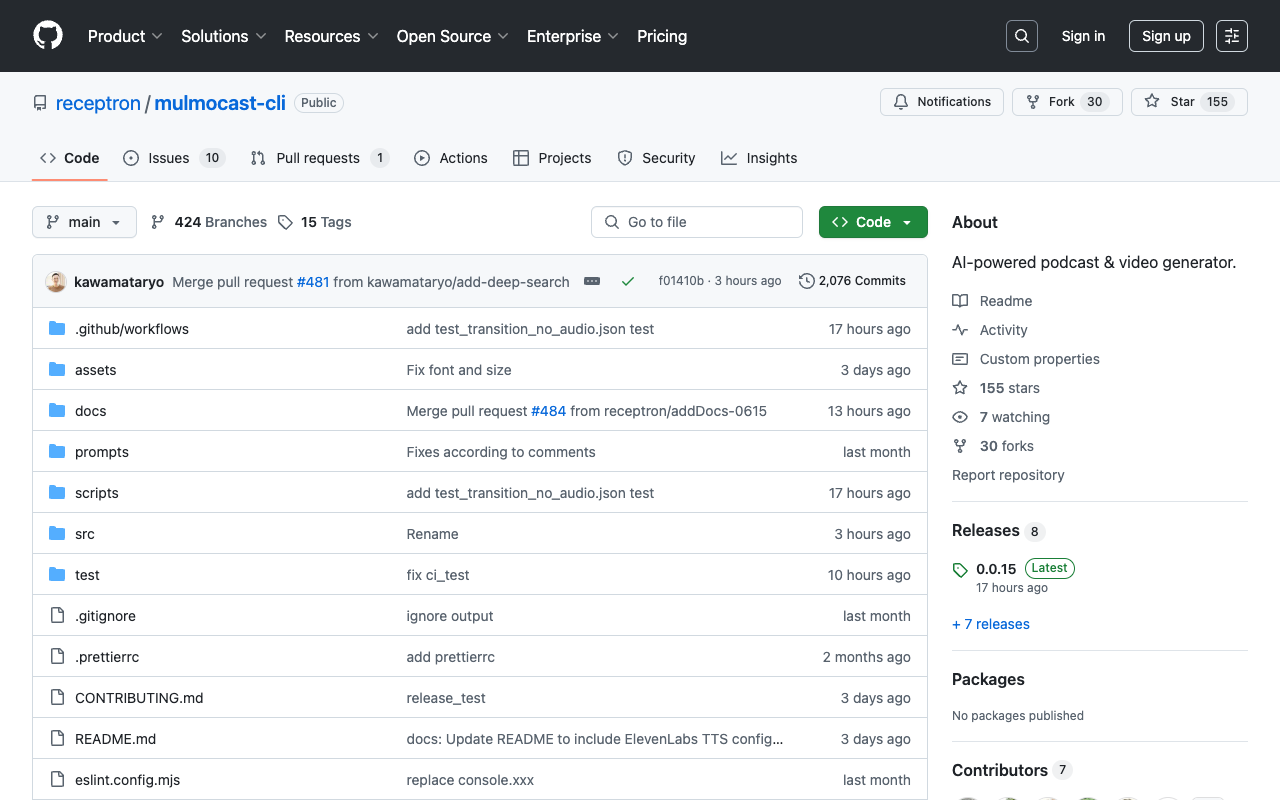Screen dimensions: 1280x800
Task: Switch to the Issues tab
Action: tap(174, 158)
